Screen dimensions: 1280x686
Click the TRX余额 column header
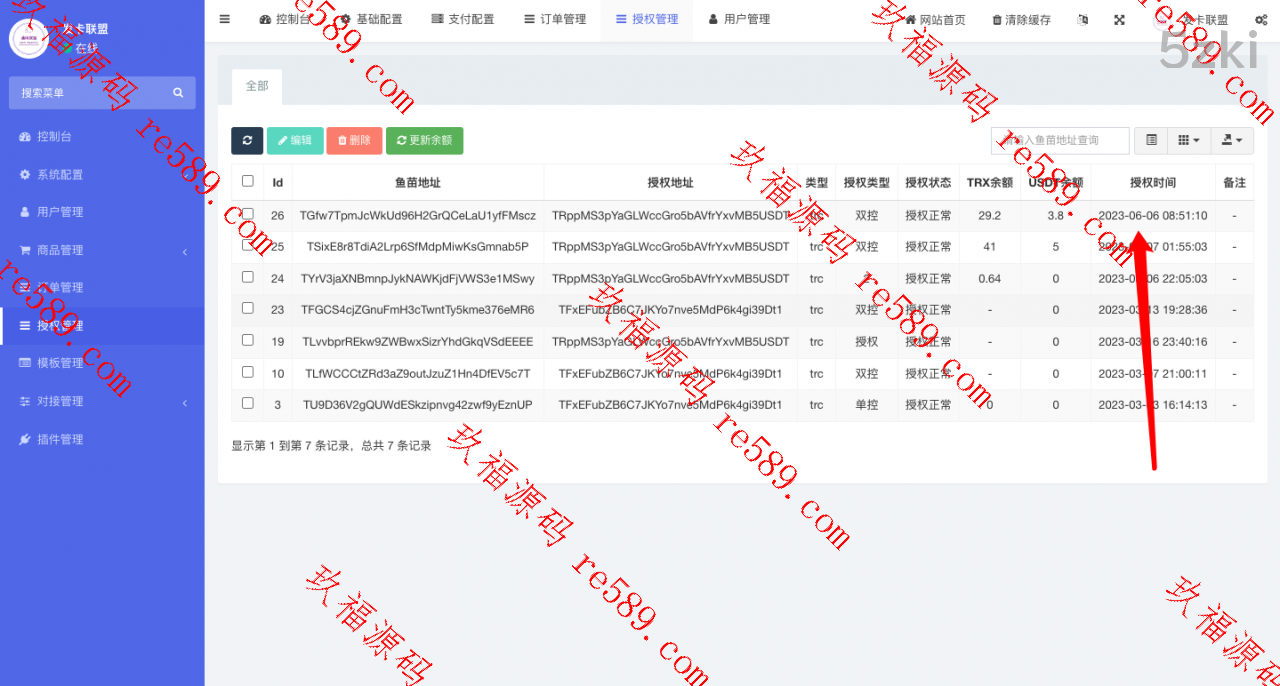(x=990, y=183)
